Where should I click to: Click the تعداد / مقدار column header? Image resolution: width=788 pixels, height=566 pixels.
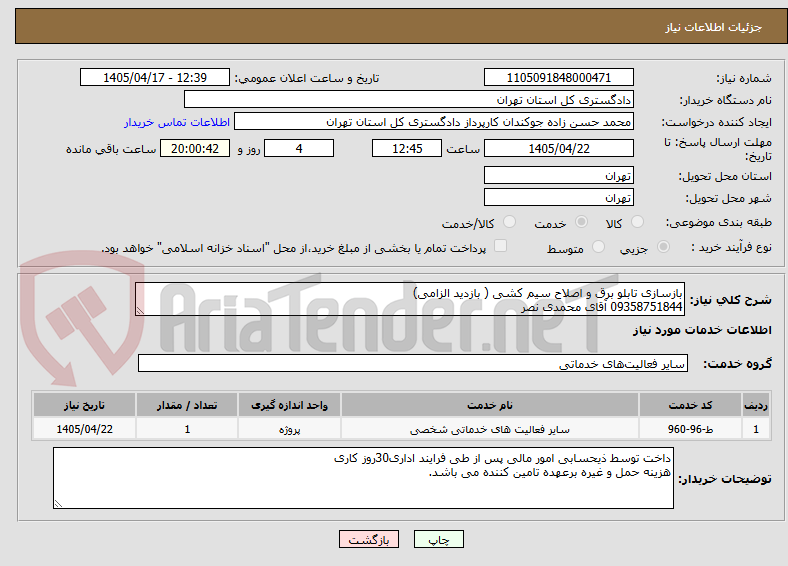tap(187, 405)
